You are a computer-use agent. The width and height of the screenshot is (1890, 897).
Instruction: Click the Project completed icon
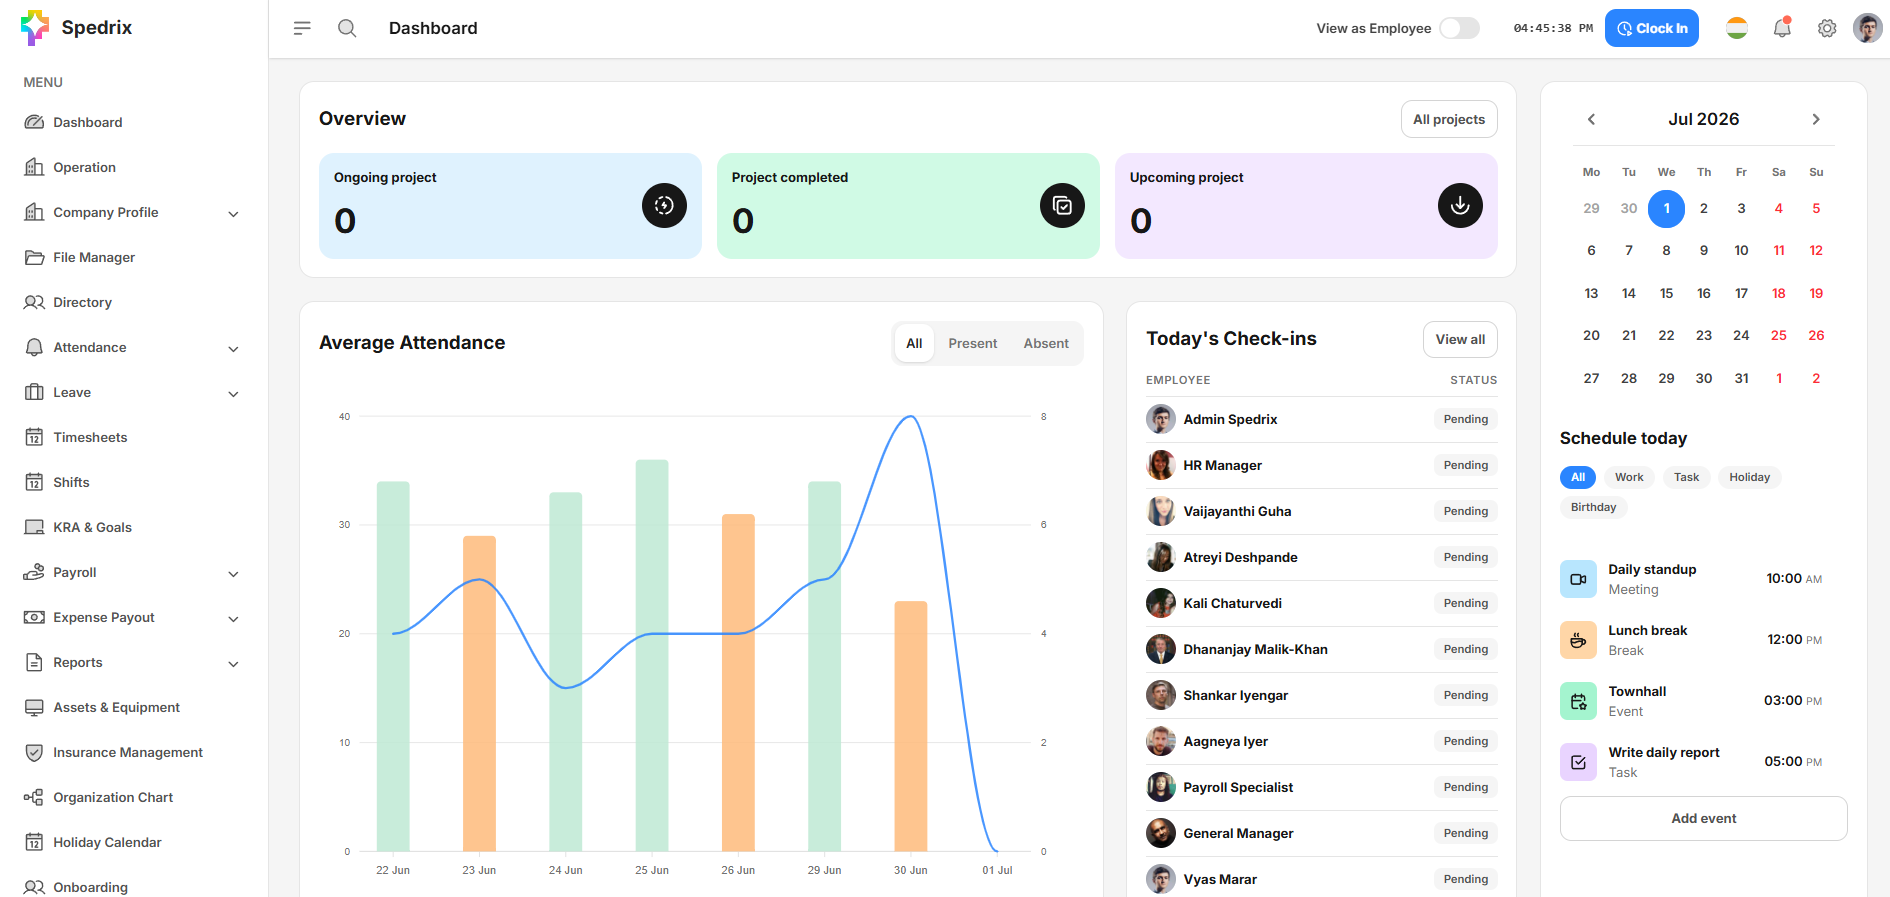(x=1062, y=205)
